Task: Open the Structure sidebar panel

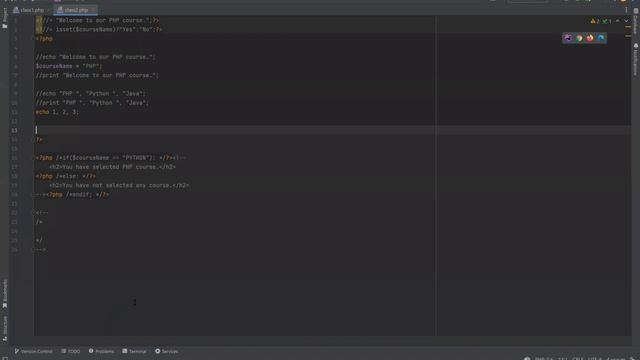Action: 5,328
